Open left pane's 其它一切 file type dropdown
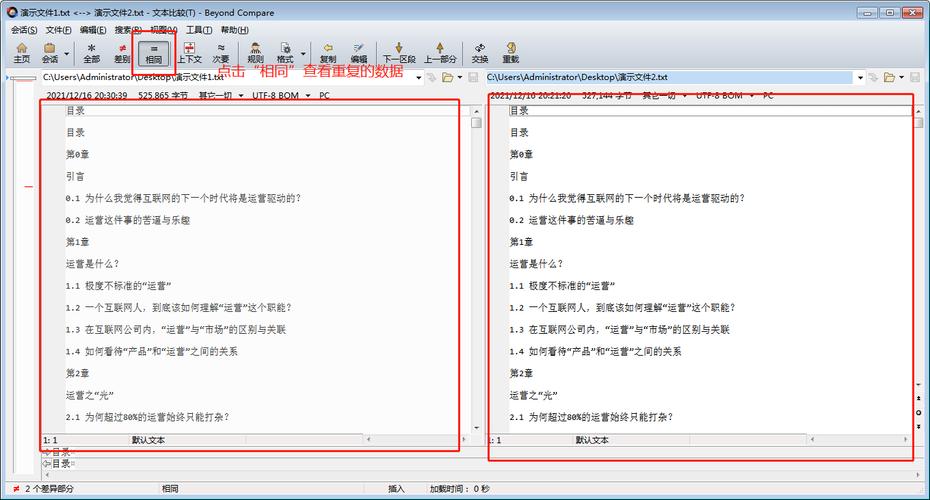The width and height of the screenshot is (930, 500). pyautogui.click(x=221, y=95)
